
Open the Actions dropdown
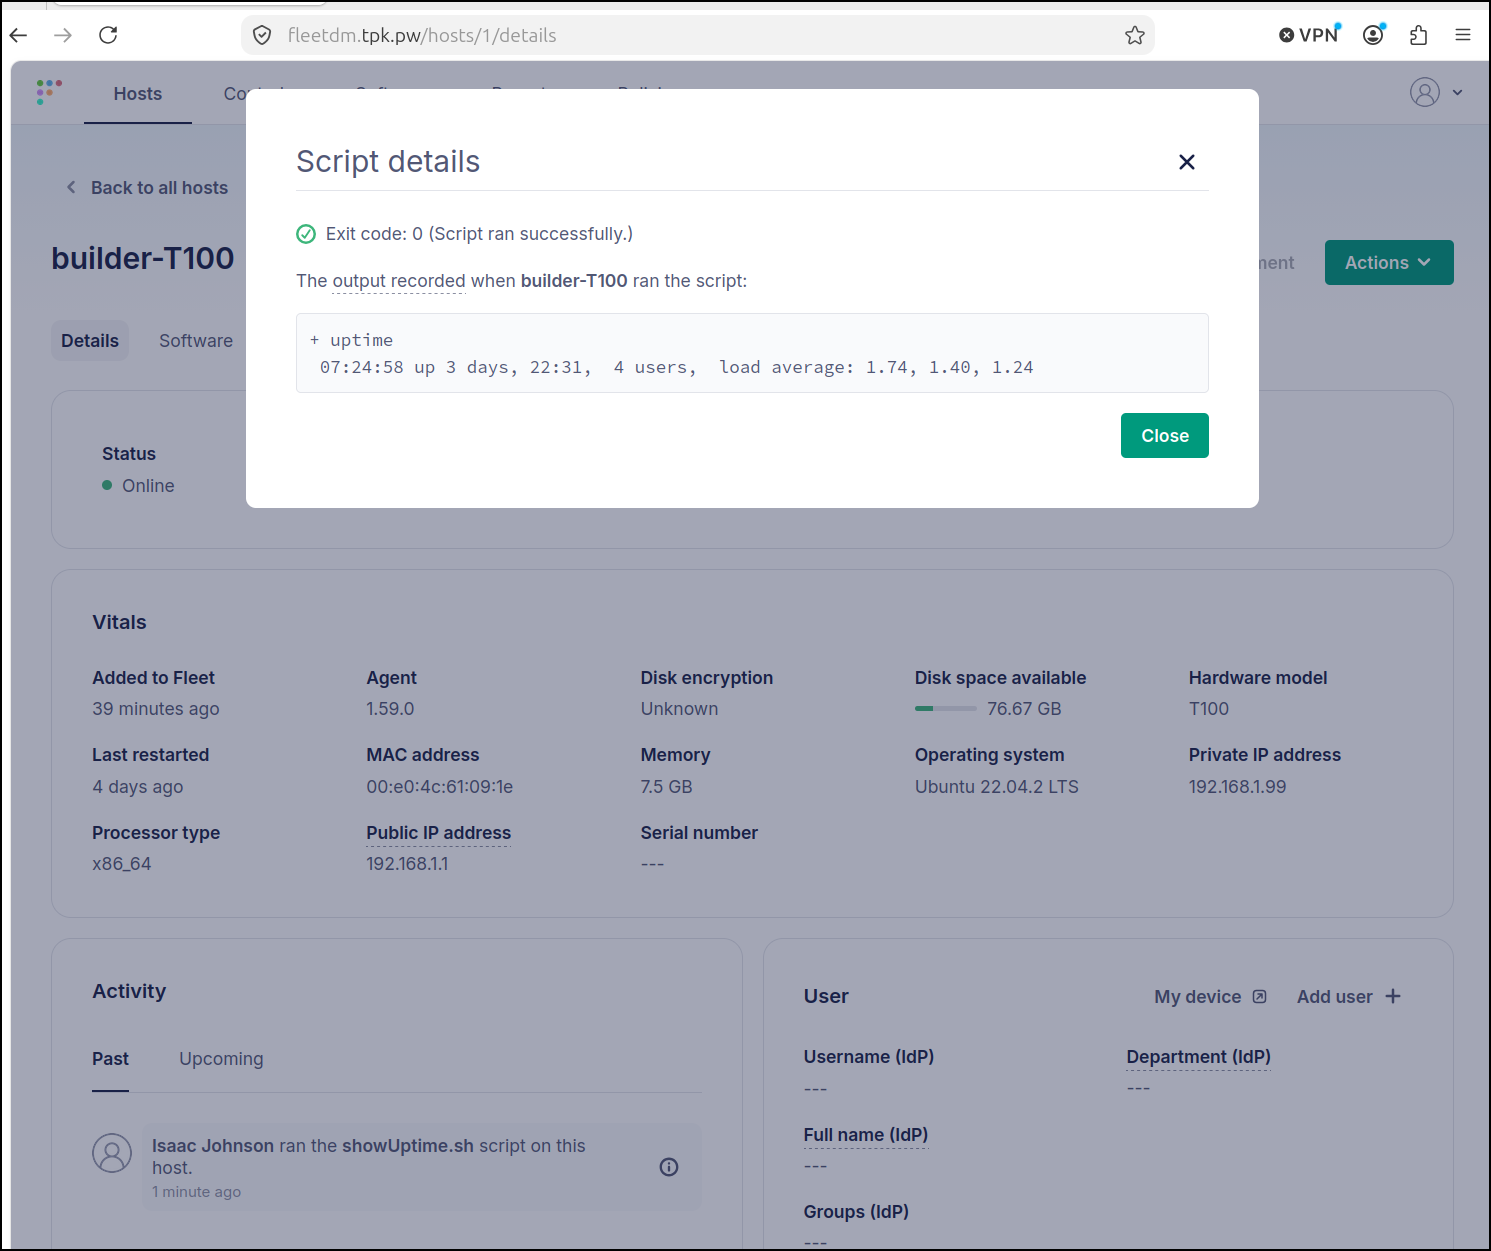tap(1389, 263)
